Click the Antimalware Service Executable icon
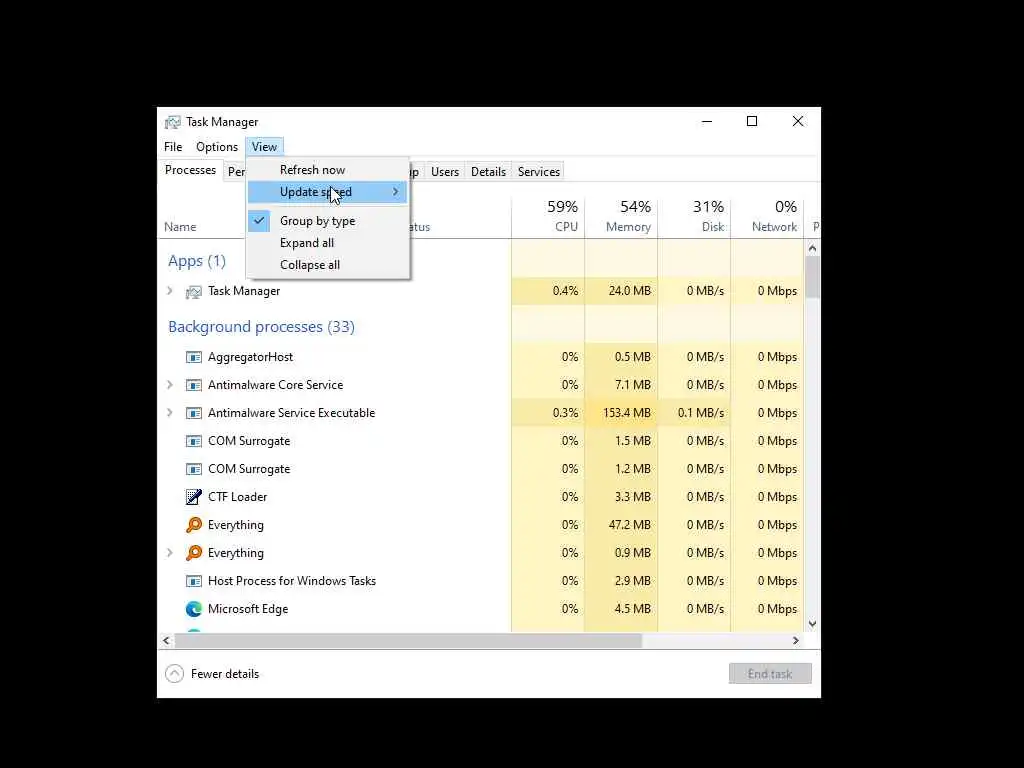Image resolution: width=1024 pixels, height=768 pixels. [x=193, y=413]
